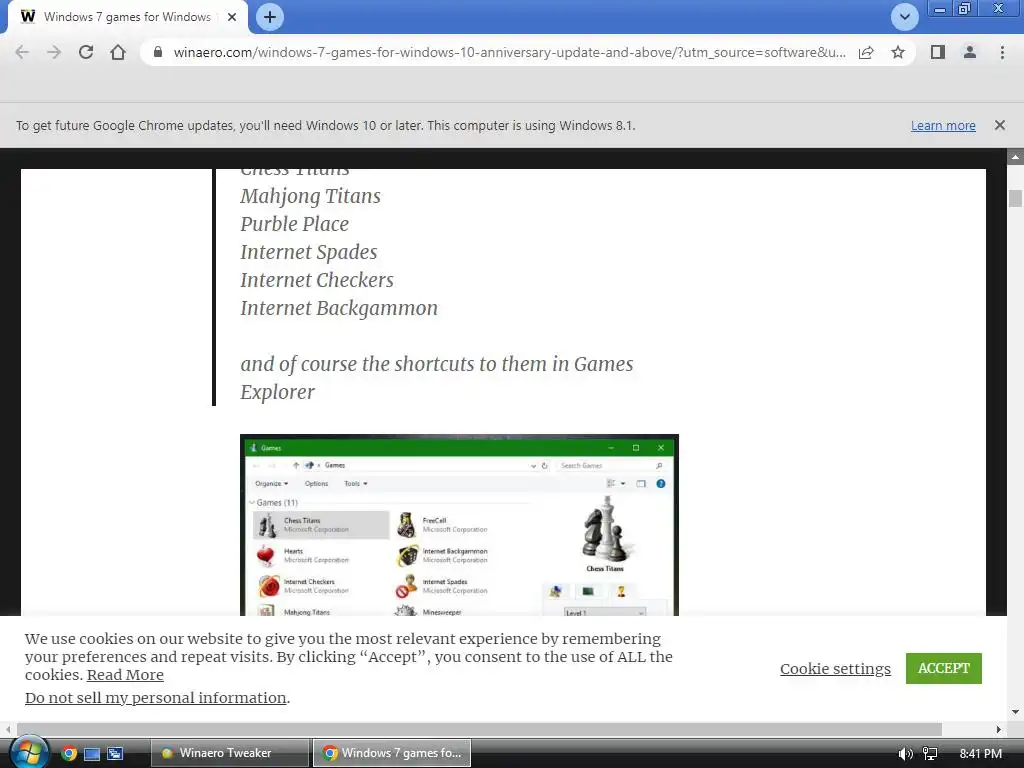Click the Internet Checkers list entry

click(317, 280)
